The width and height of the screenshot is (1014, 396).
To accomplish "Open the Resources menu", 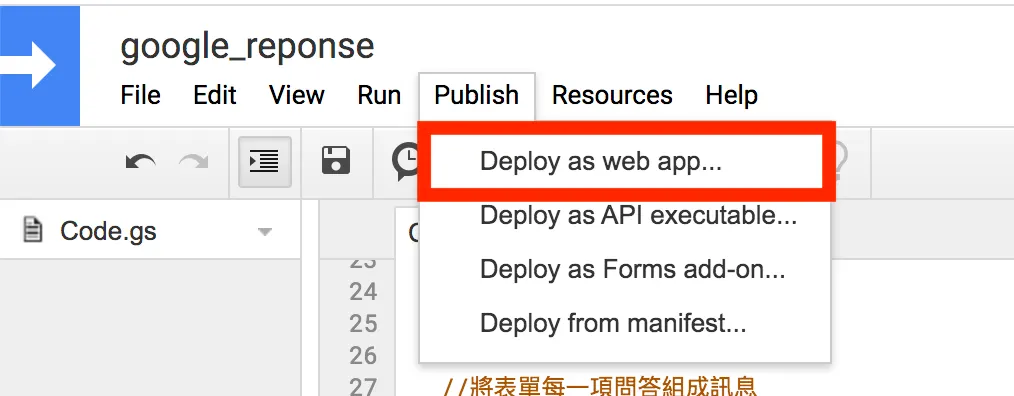I will (x=612, y=95).
